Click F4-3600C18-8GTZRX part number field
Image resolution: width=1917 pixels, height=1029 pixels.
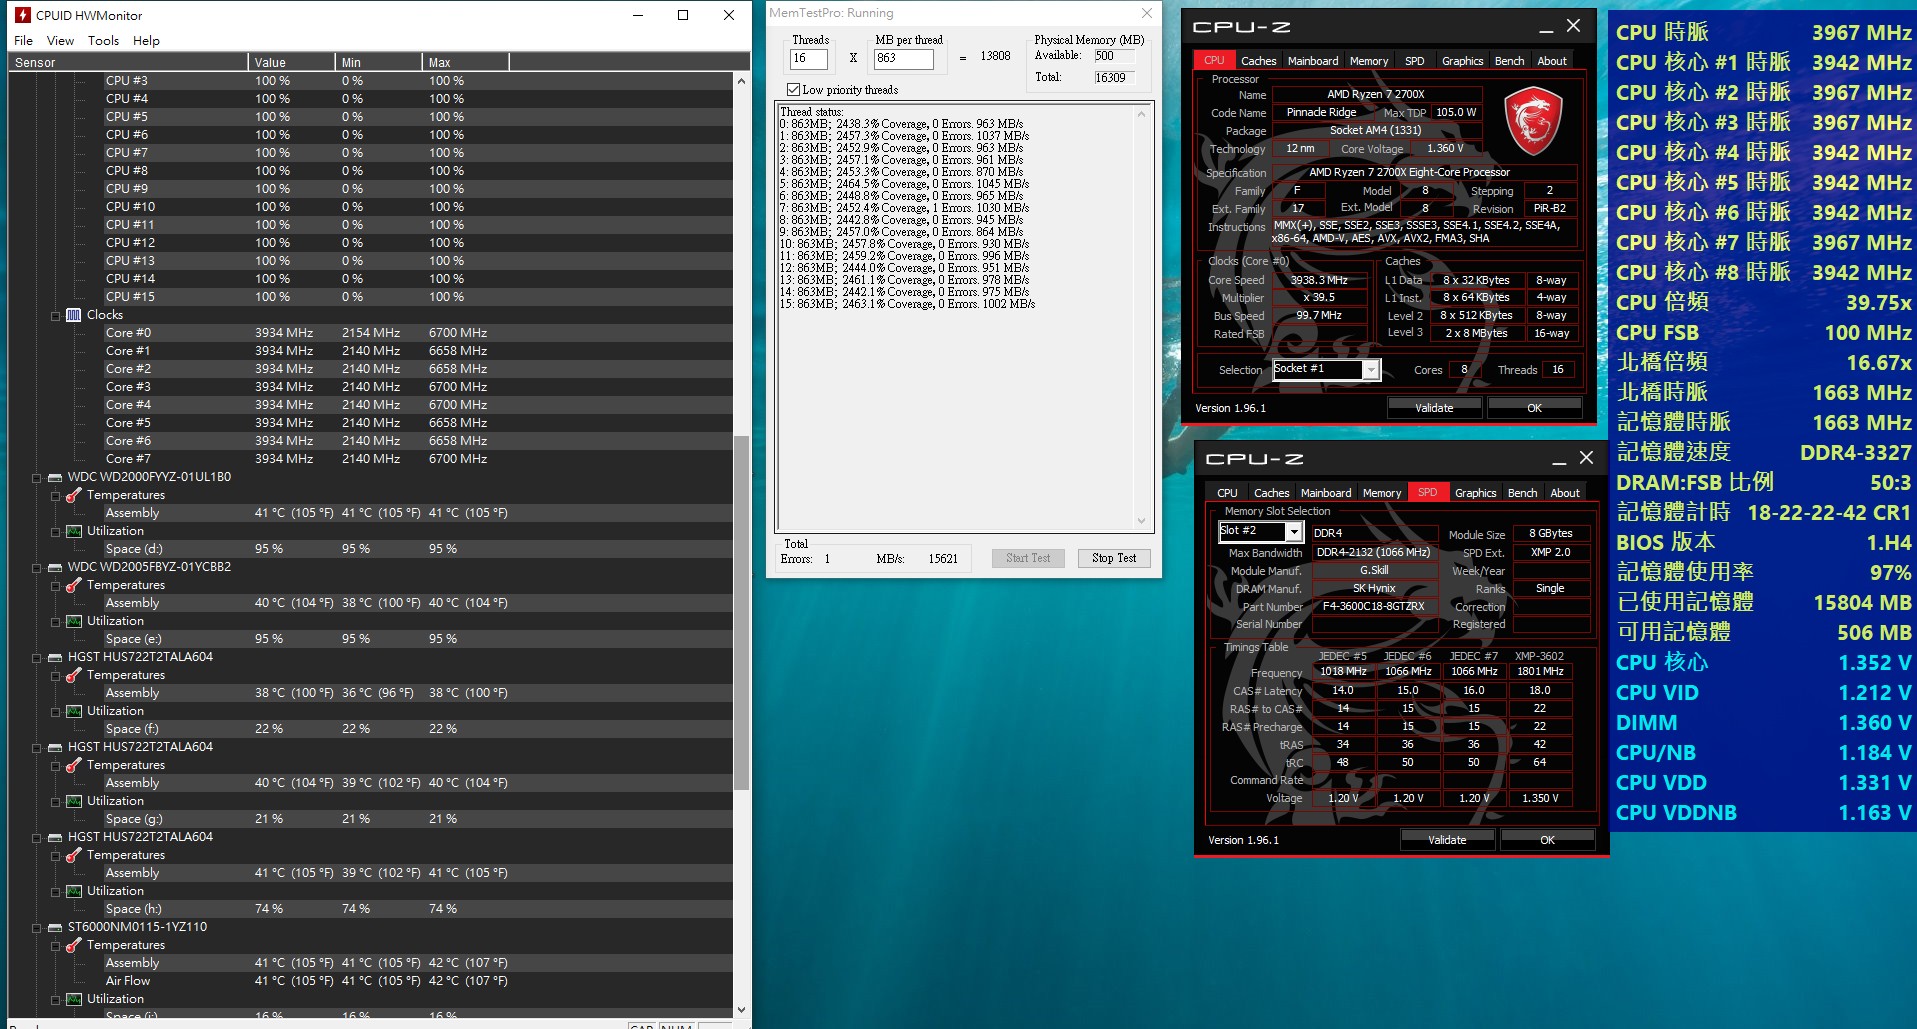tap(1374, 606)
